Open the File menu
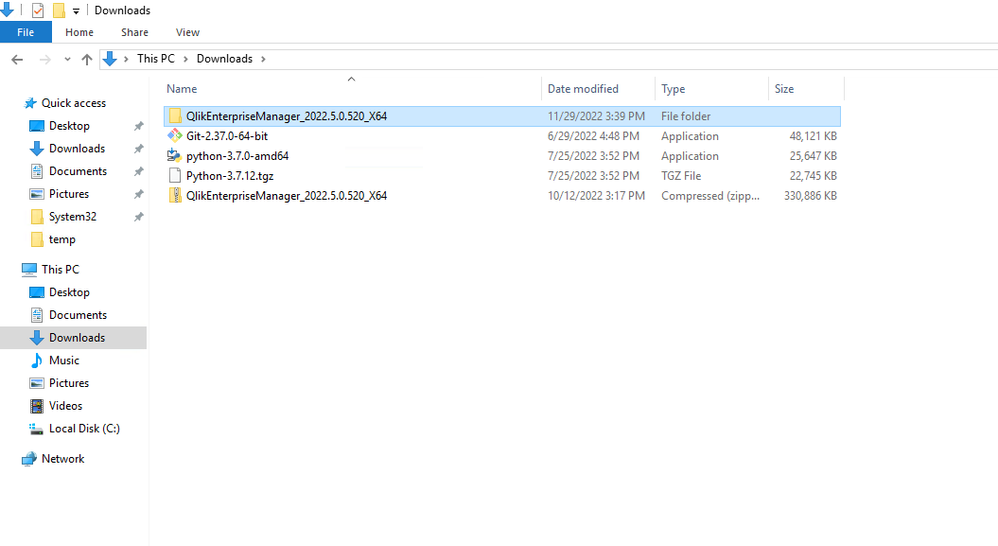Viewport: 998px width, 546px height. coord(25,32)
